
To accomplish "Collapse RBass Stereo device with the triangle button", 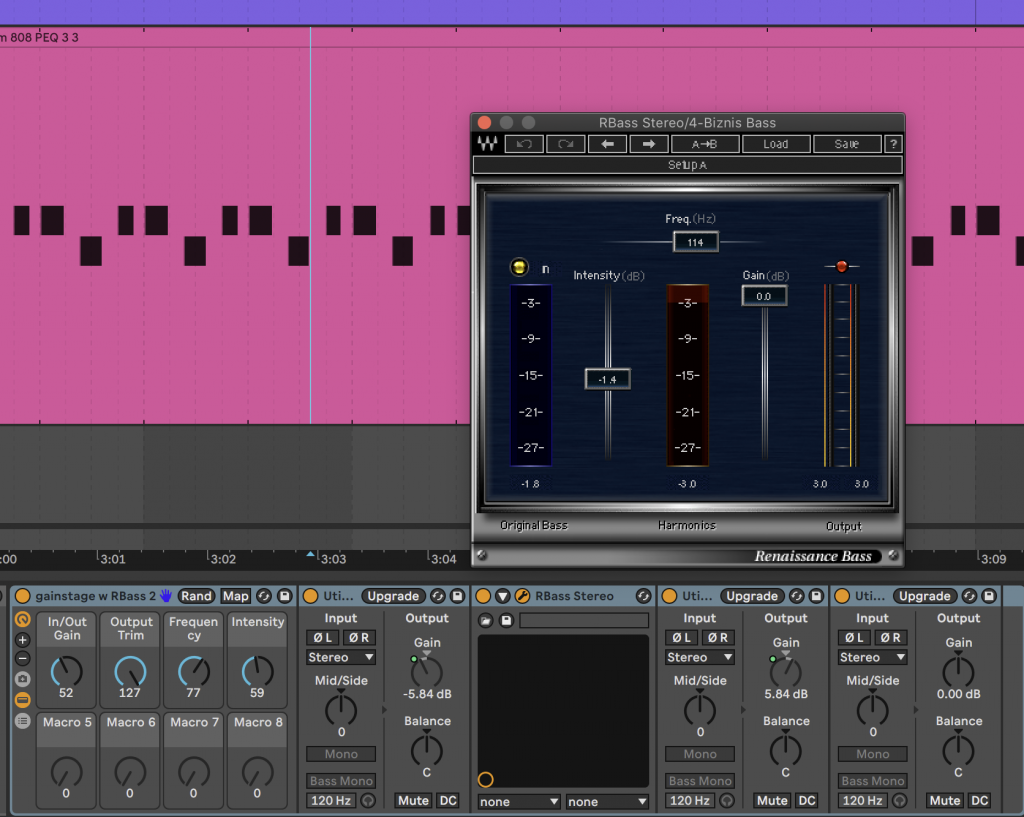I will [503, 596].
